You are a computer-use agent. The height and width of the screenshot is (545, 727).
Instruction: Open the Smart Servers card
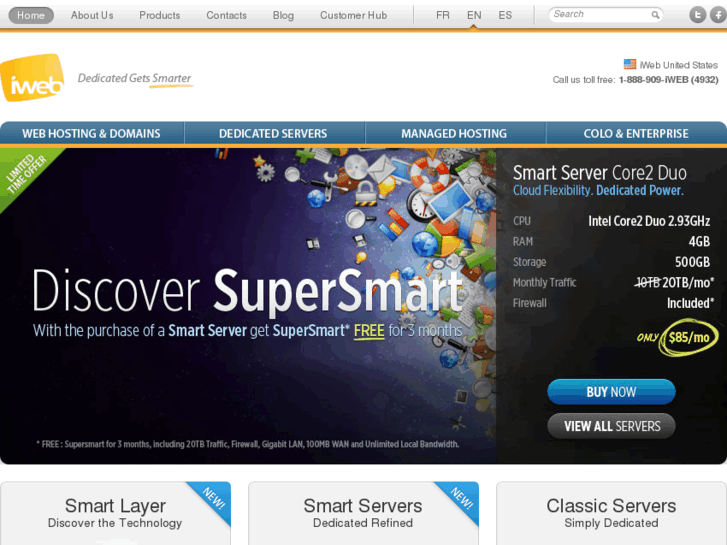[x=363, y=513]
